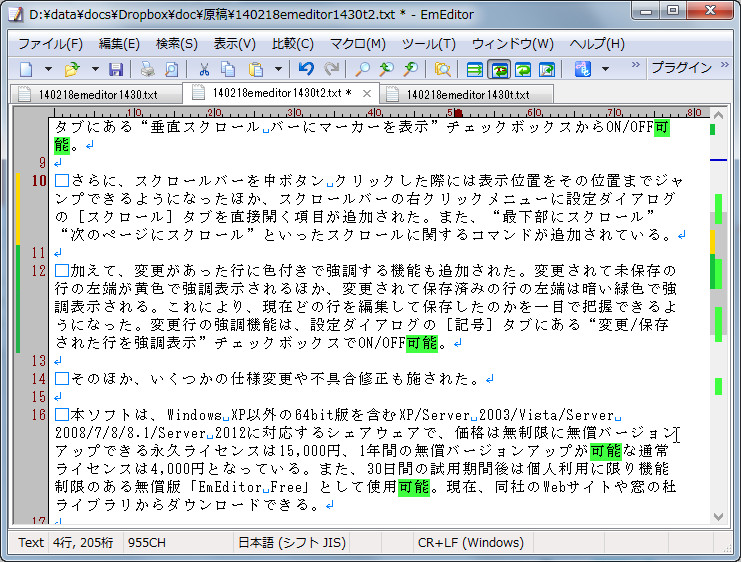Image resolution: width=741 pixels, height=562 pixels.
Task: Expand toolbar overflow chevron before プラグイン
Action: [636, 64]
